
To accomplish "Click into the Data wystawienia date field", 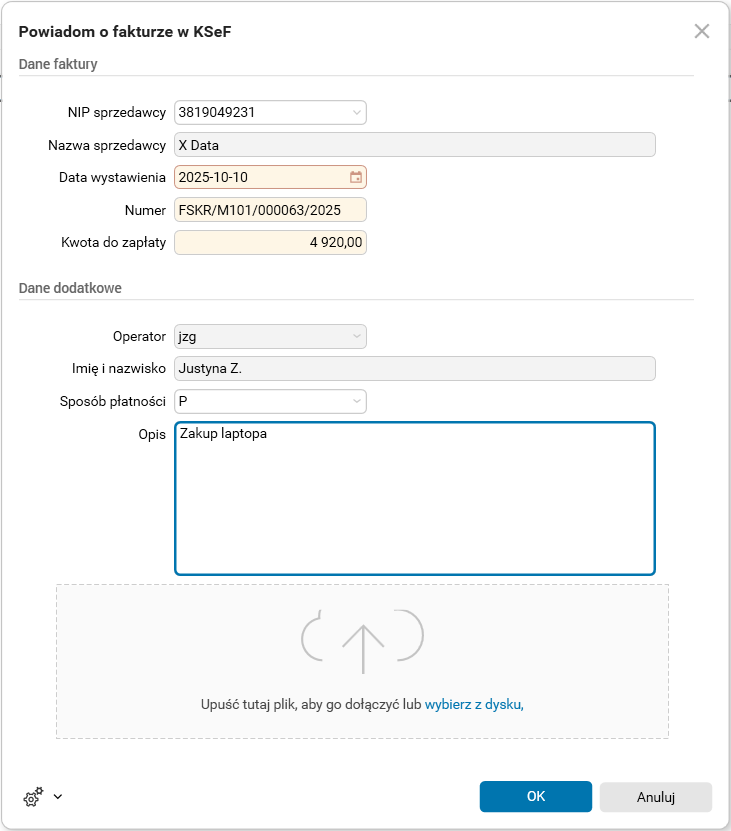I will 258,177.
